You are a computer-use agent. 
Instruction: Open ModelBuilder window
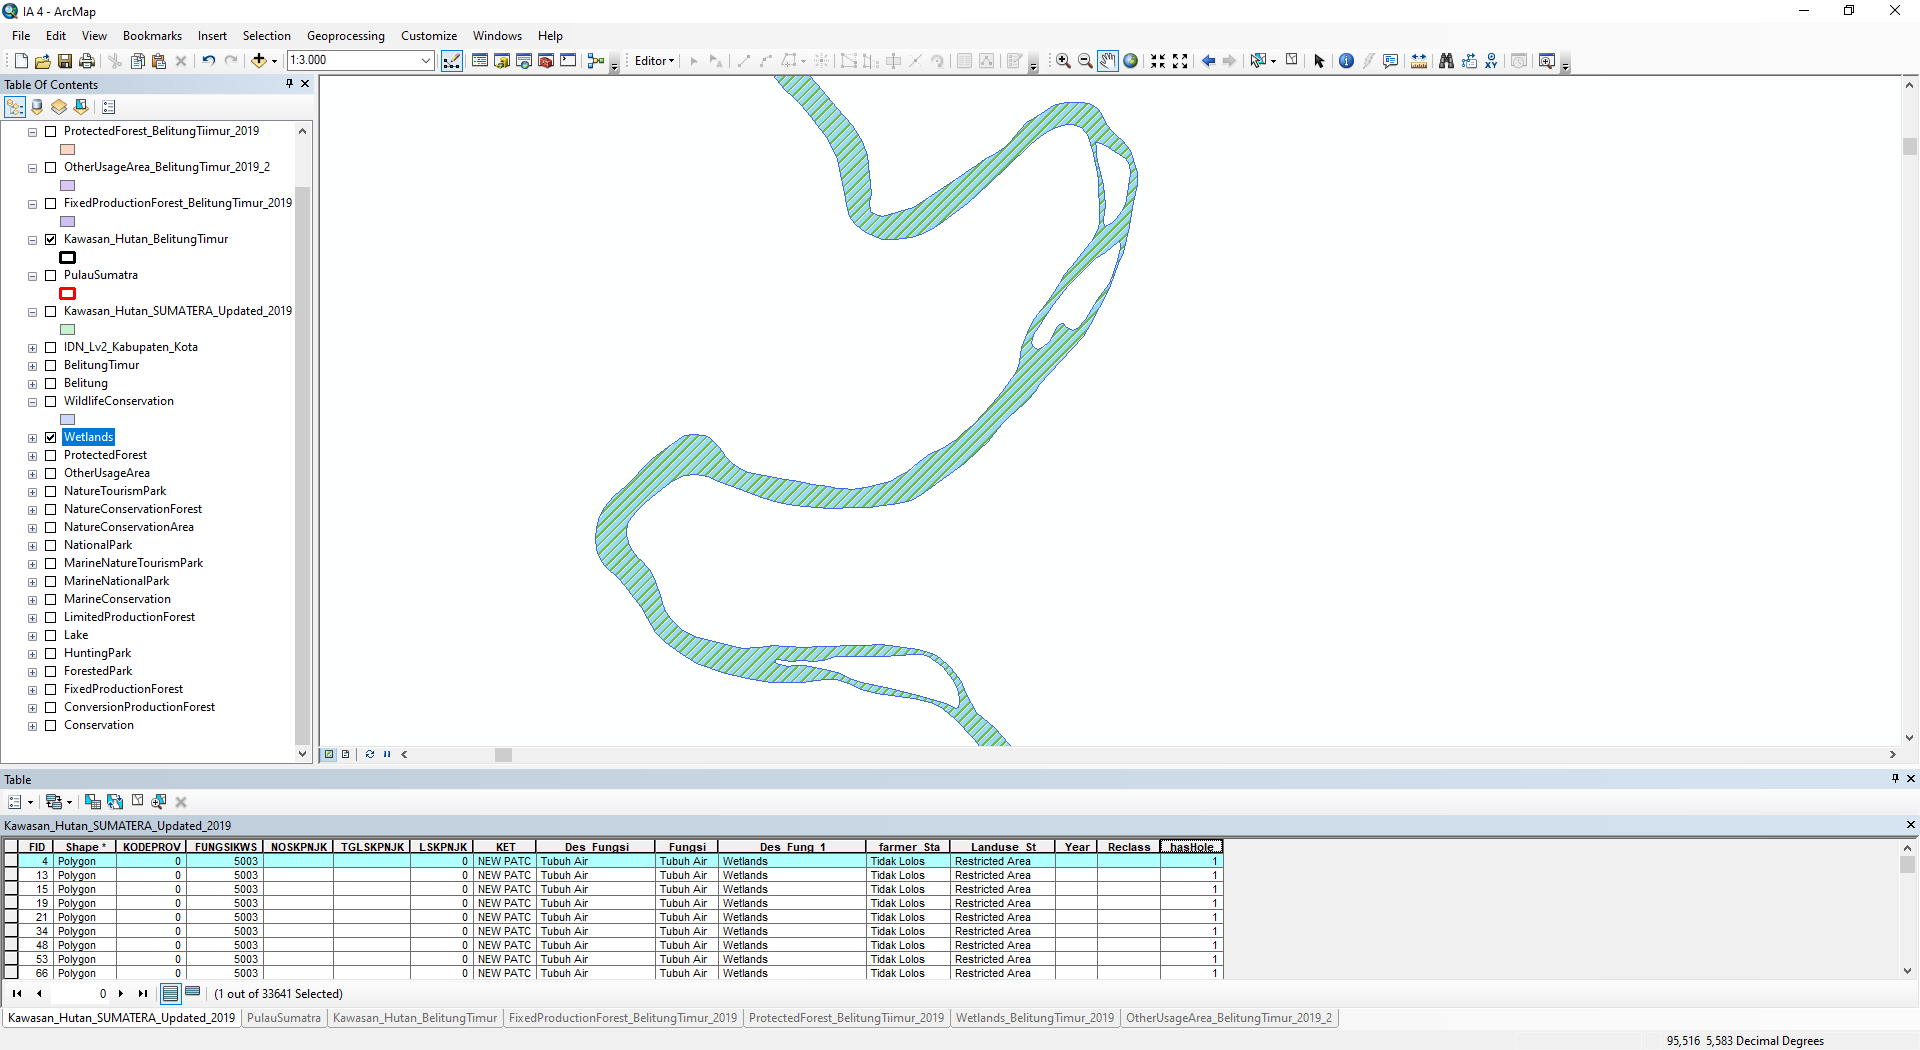(x=596, y=61)
